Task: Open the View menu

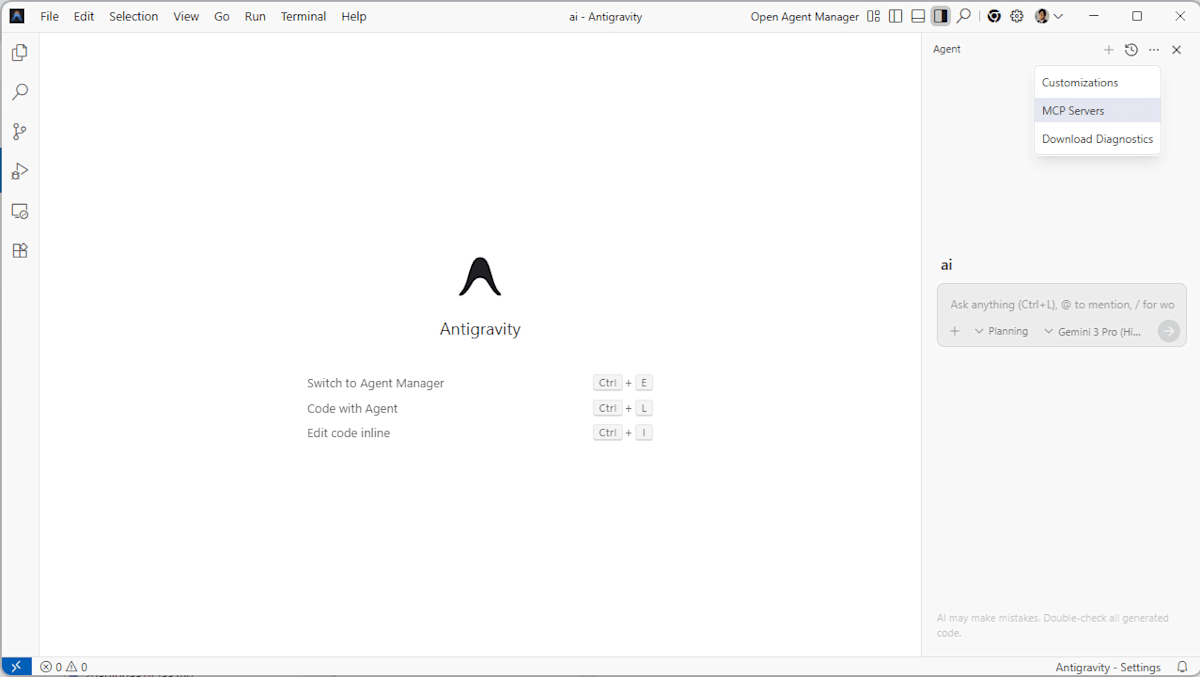Action: tap(186, 16)
